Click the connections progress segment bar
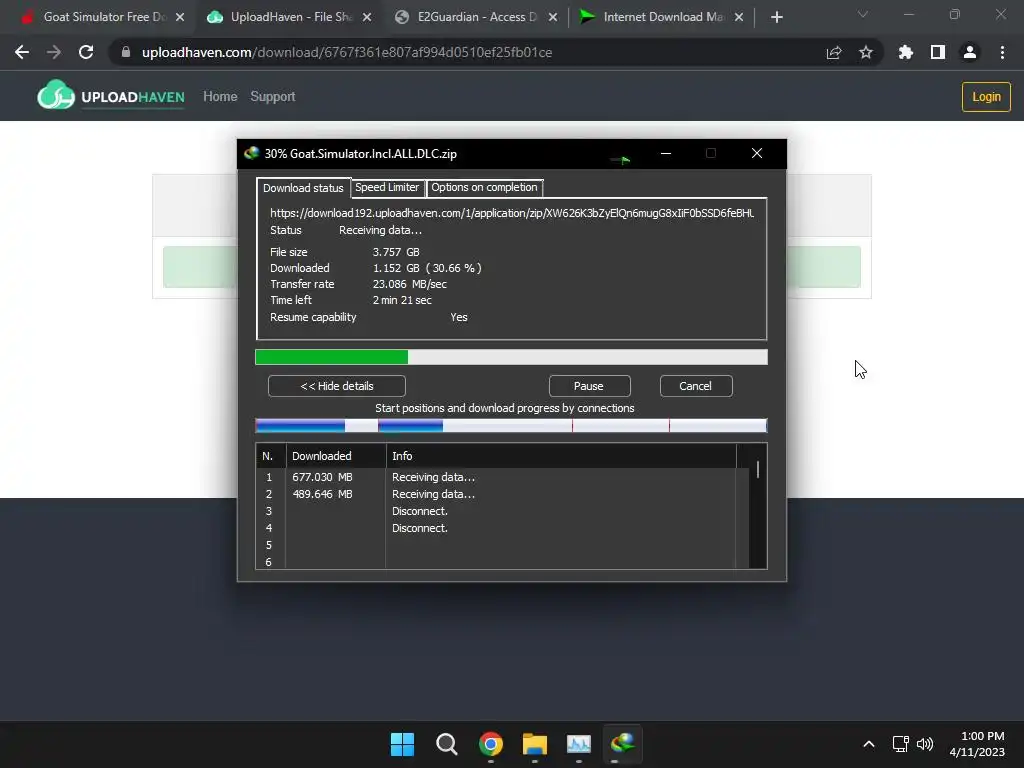The image size is (1024, 768). tap(511, 426)
